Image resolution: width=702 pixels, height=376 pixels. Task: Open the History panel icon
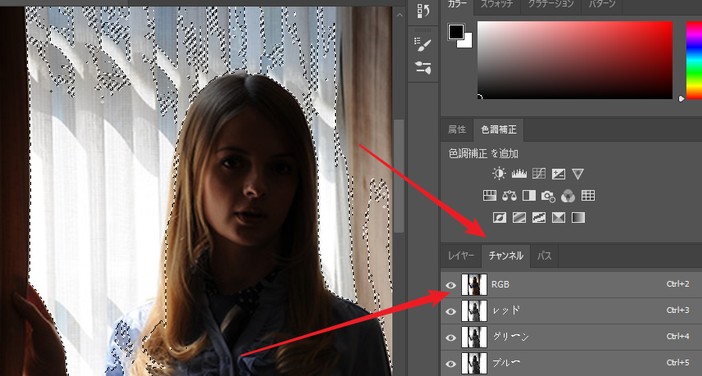[x=423, y=11]
